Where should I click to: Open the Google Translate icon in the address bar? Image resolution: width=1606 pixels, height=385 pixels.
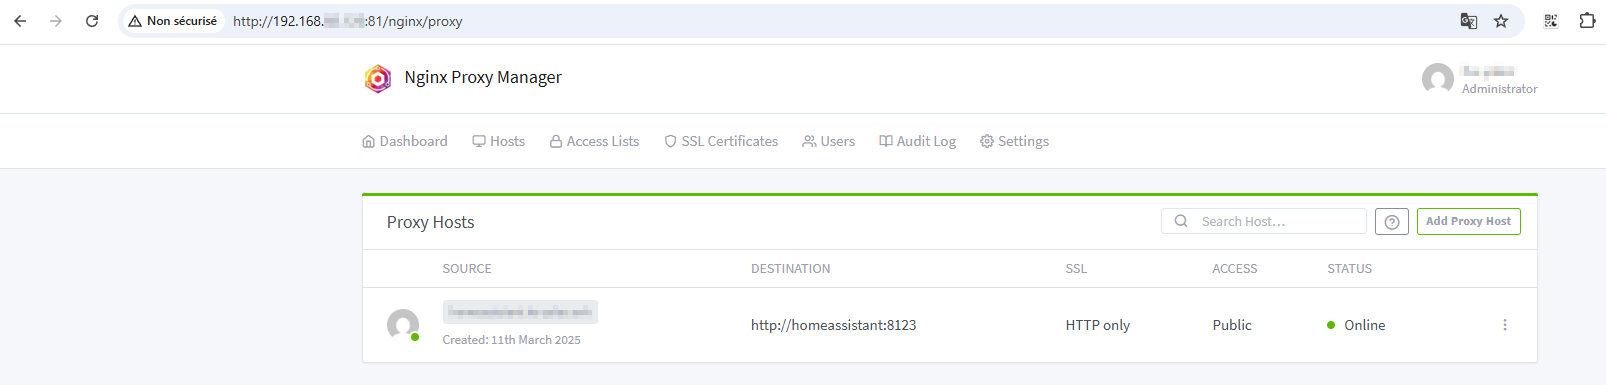1468,21
